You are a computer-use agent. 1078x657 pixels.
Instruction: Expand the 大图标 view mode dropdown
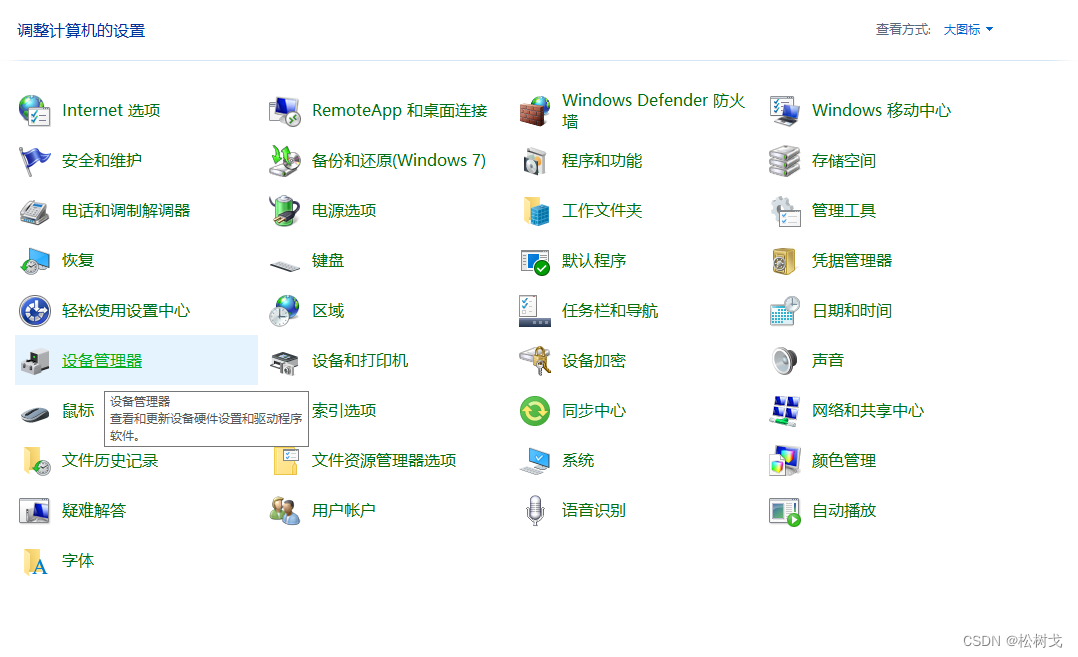(x=968, y=30)
